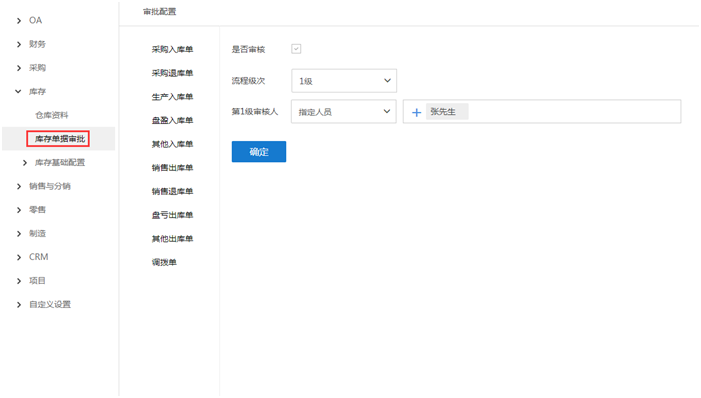Open the 制造 sidebar module
This screenshot has width=701, height=398.
click(x=38, y=234)
